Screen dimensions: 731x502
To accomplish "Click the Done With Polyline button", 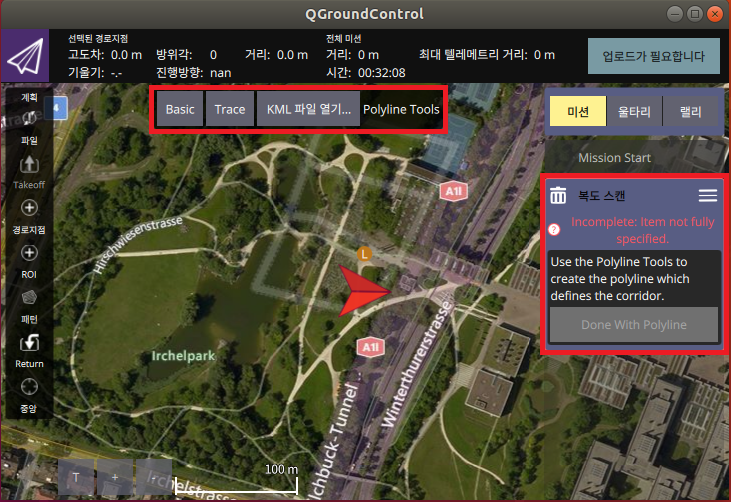I will point(634,324).
